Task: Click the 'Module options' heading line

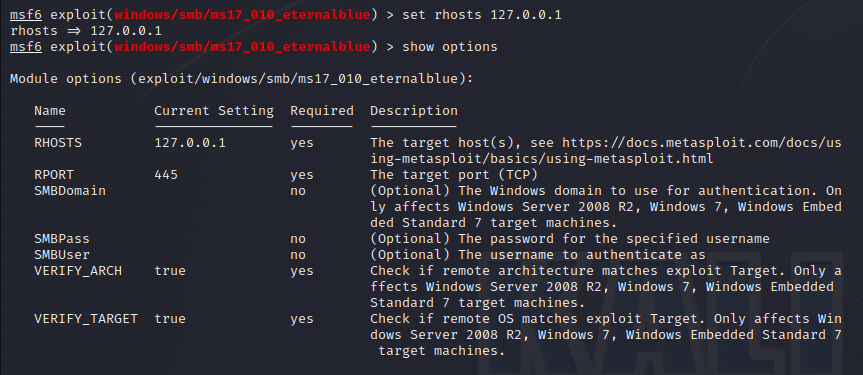Action: (x=242, y=79)
